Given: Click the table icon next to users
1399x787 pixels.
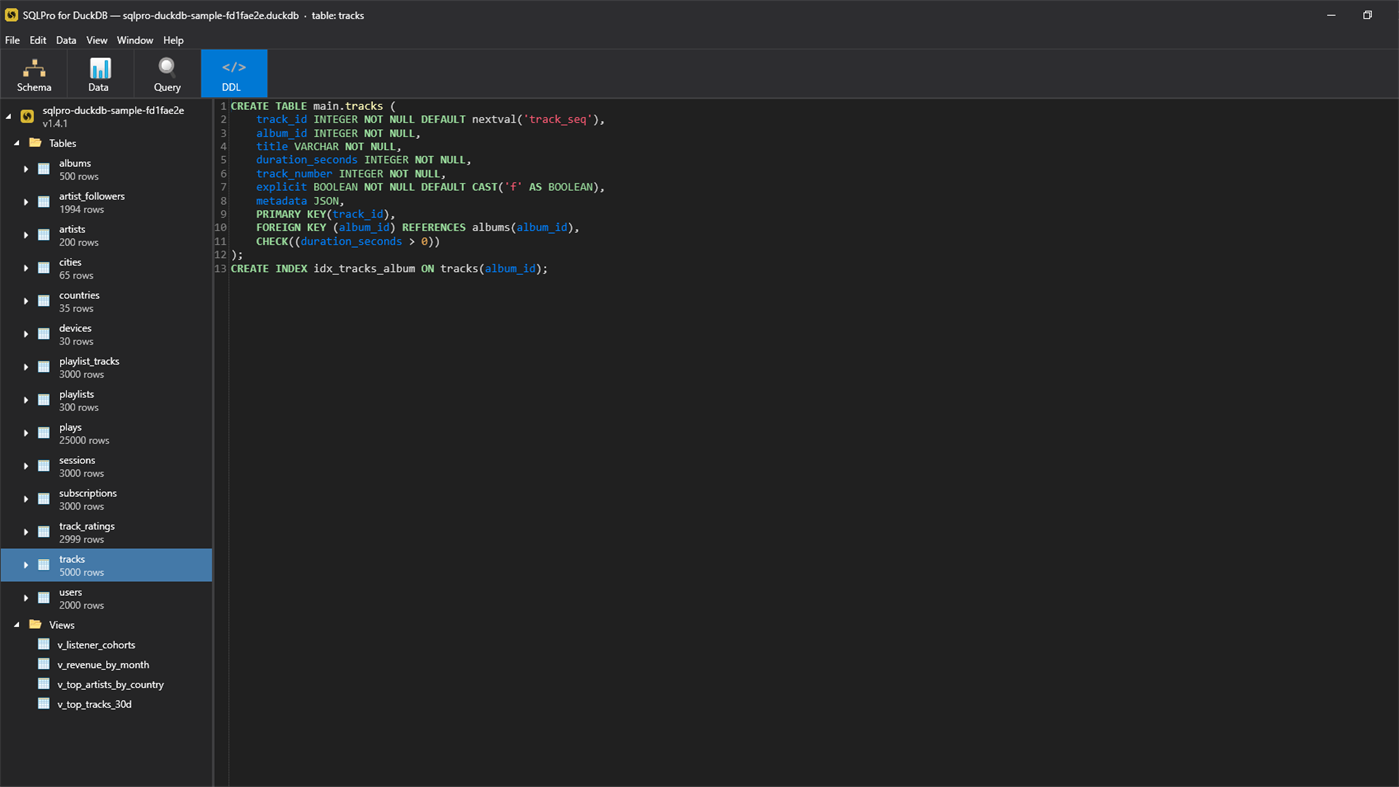Looking at the screenshot, I should pos(44,598).
